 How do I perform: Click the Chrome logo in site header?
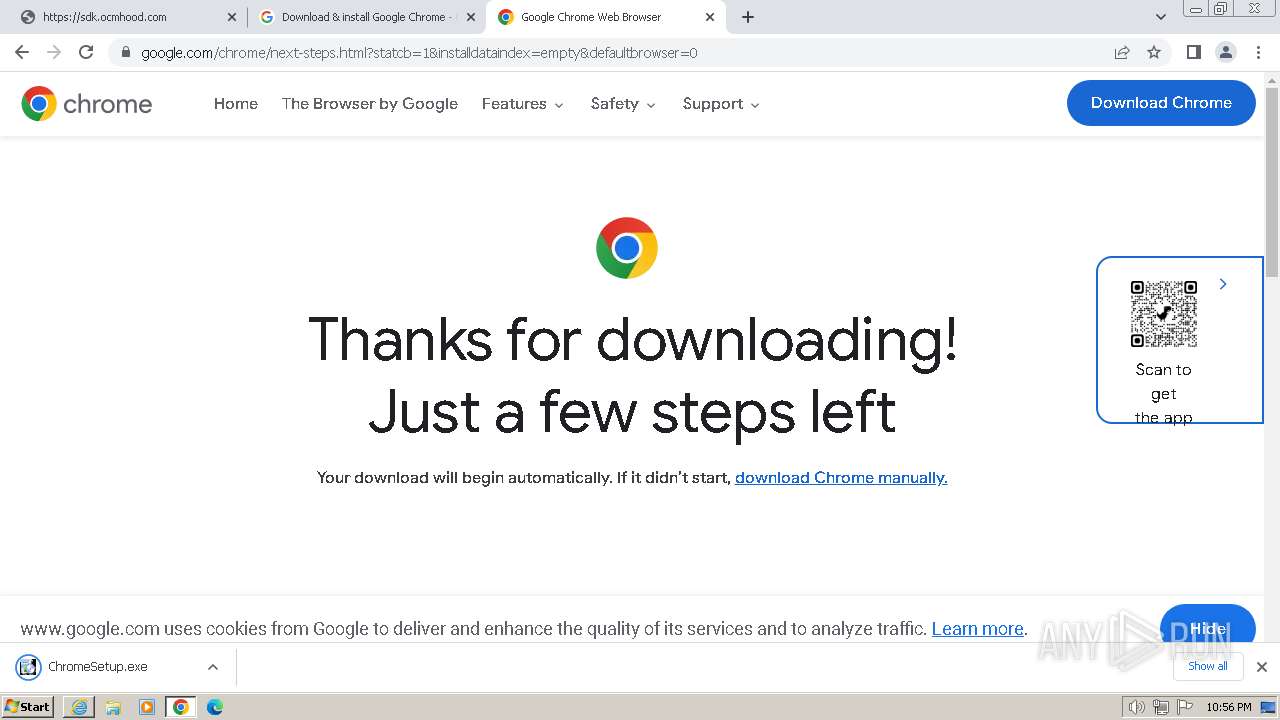click(x=87, y=103)
